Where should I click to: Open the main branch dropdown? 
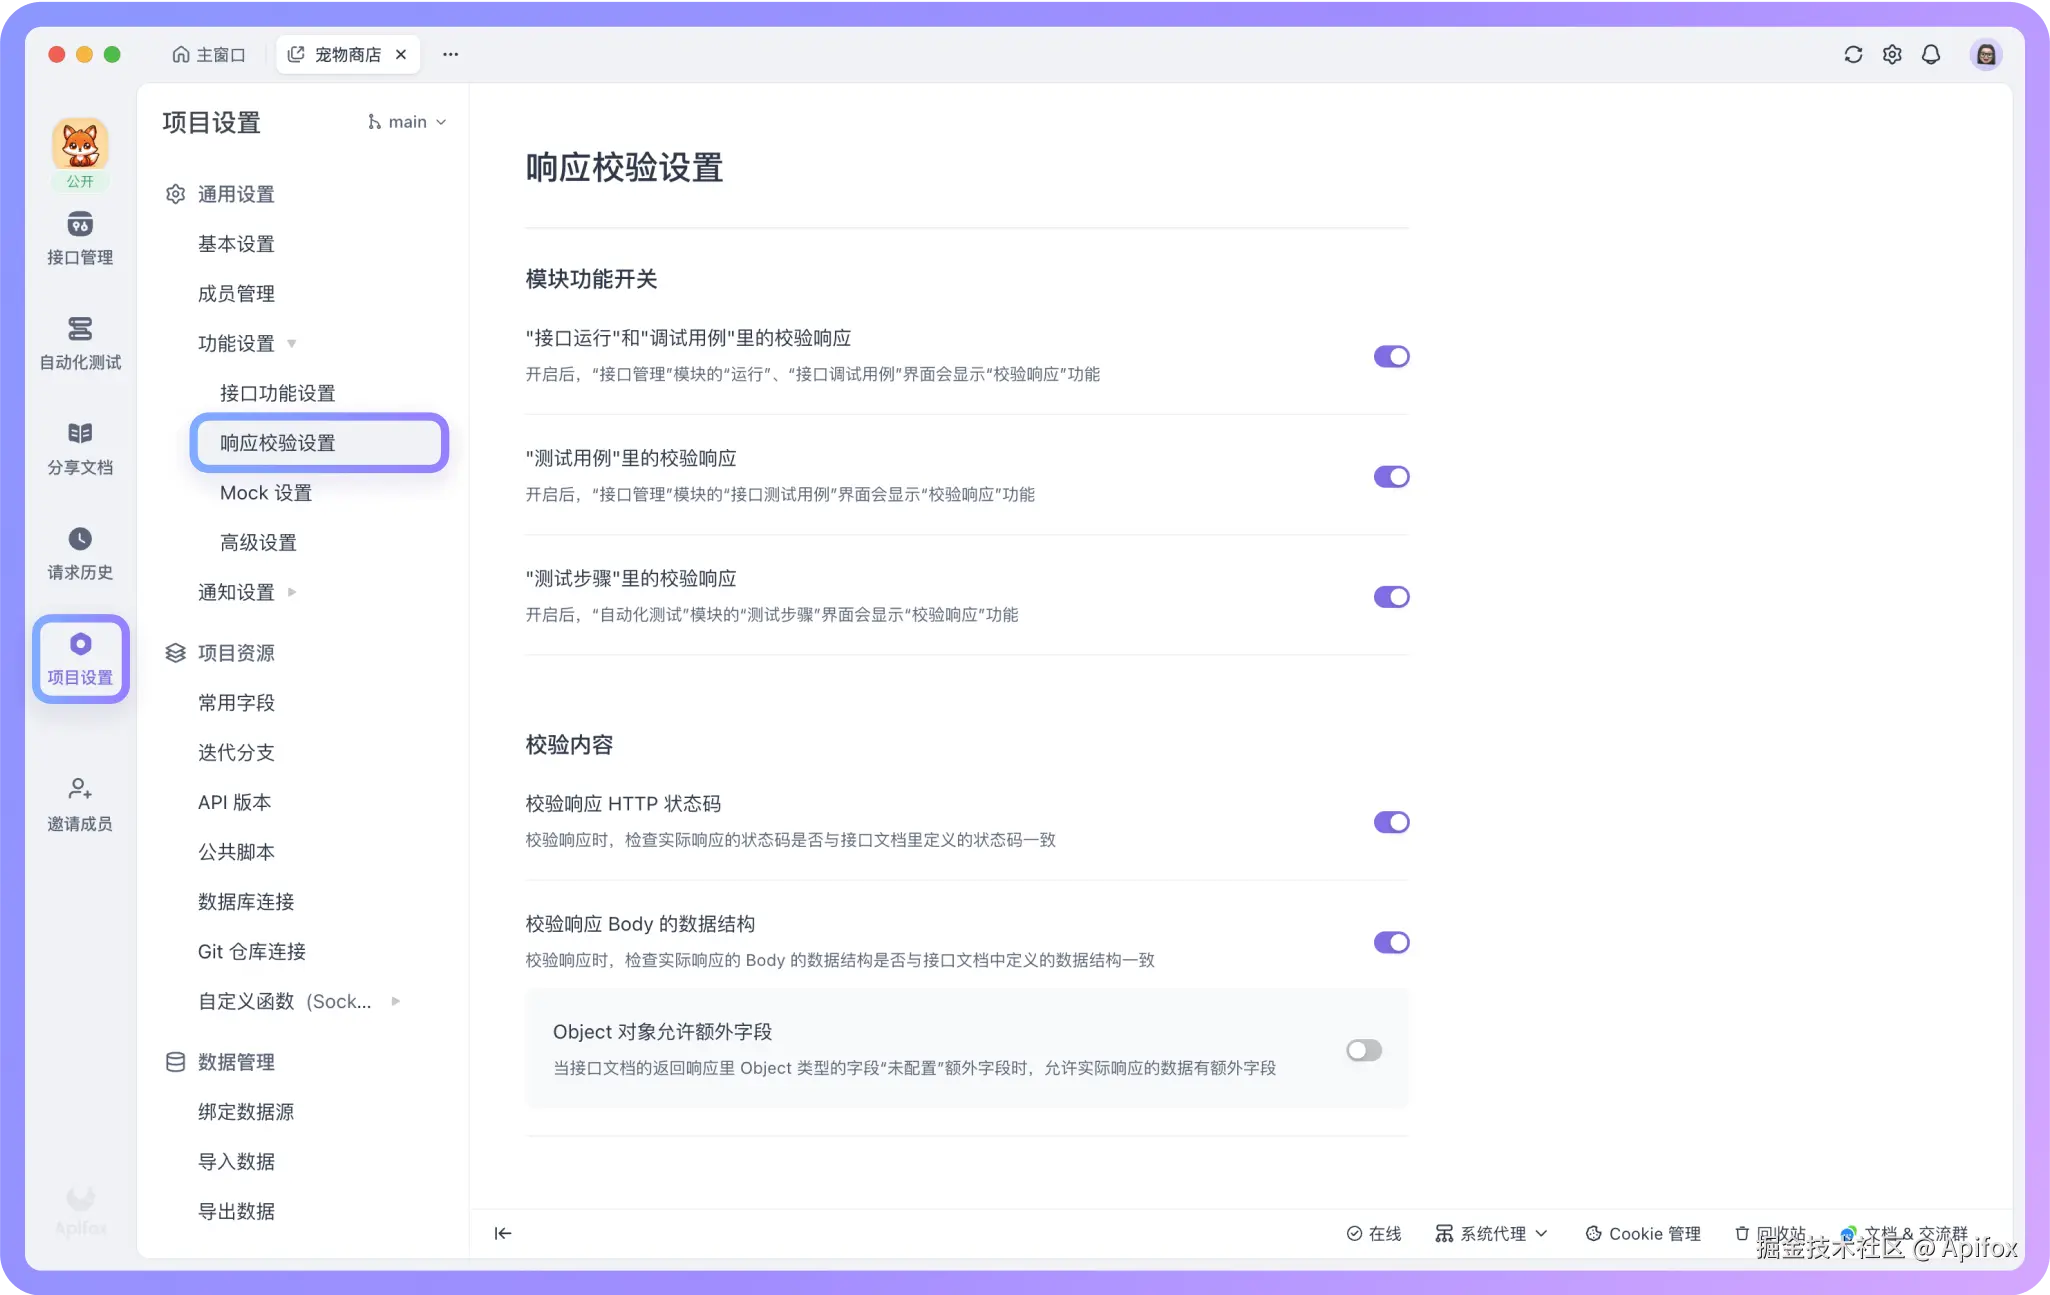pyautogui.click(x=405, y=121)
